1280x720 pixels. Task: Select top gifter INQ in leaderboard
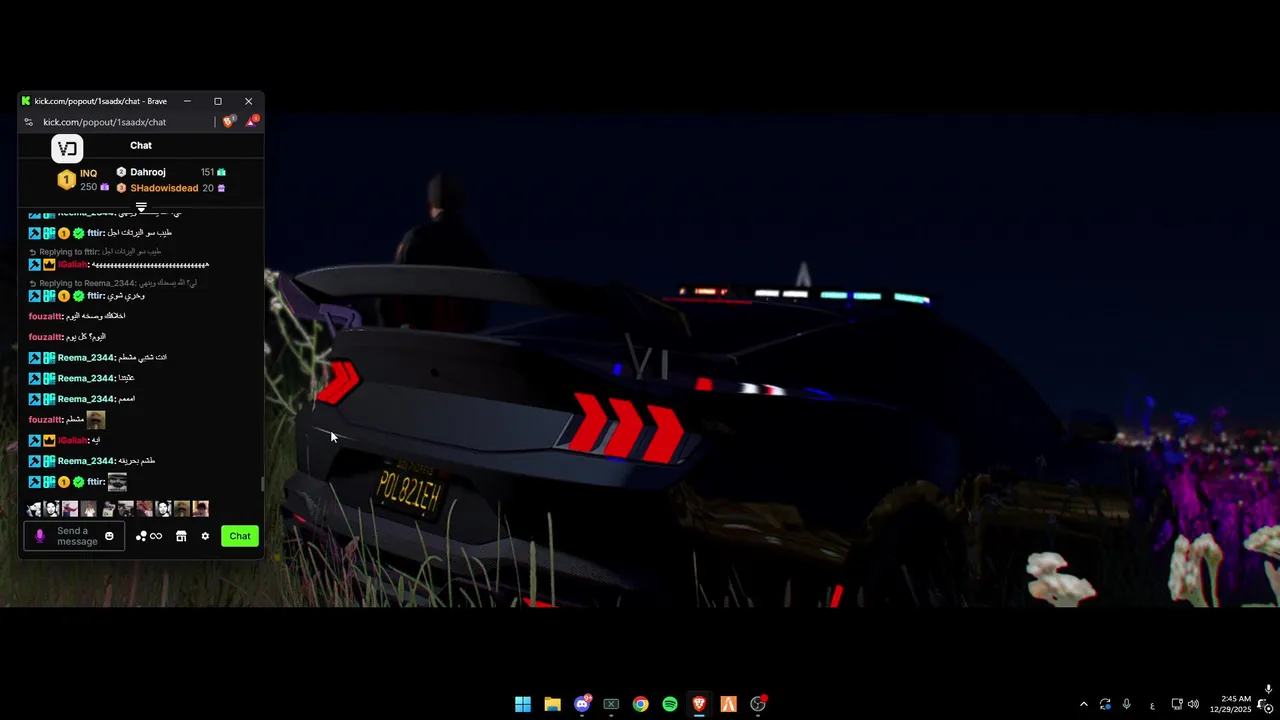(88, 173)
